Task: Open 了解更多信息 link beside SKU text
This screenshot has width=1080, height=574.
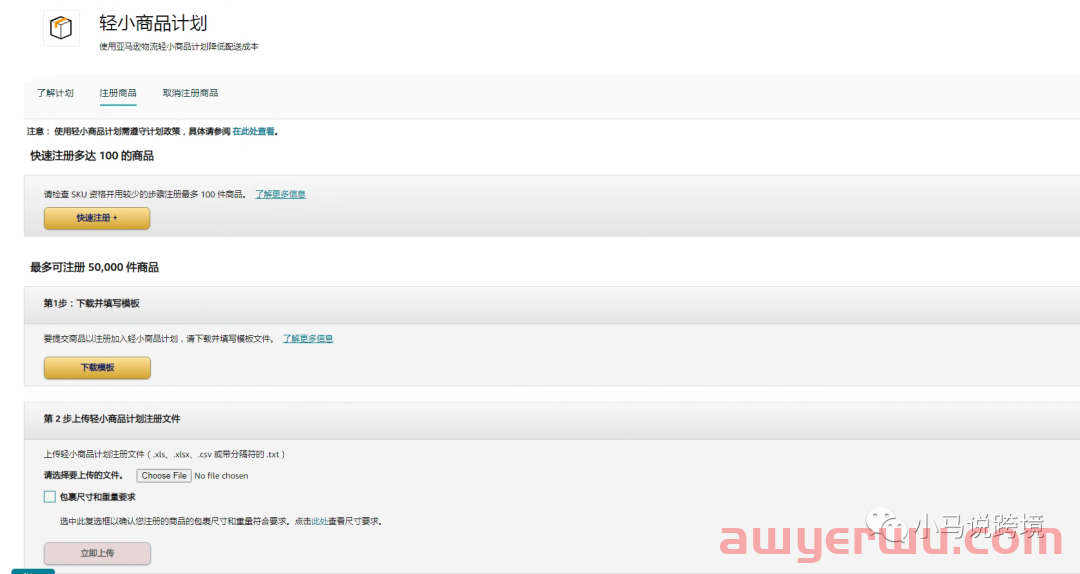Action: (x=280, y=194)
